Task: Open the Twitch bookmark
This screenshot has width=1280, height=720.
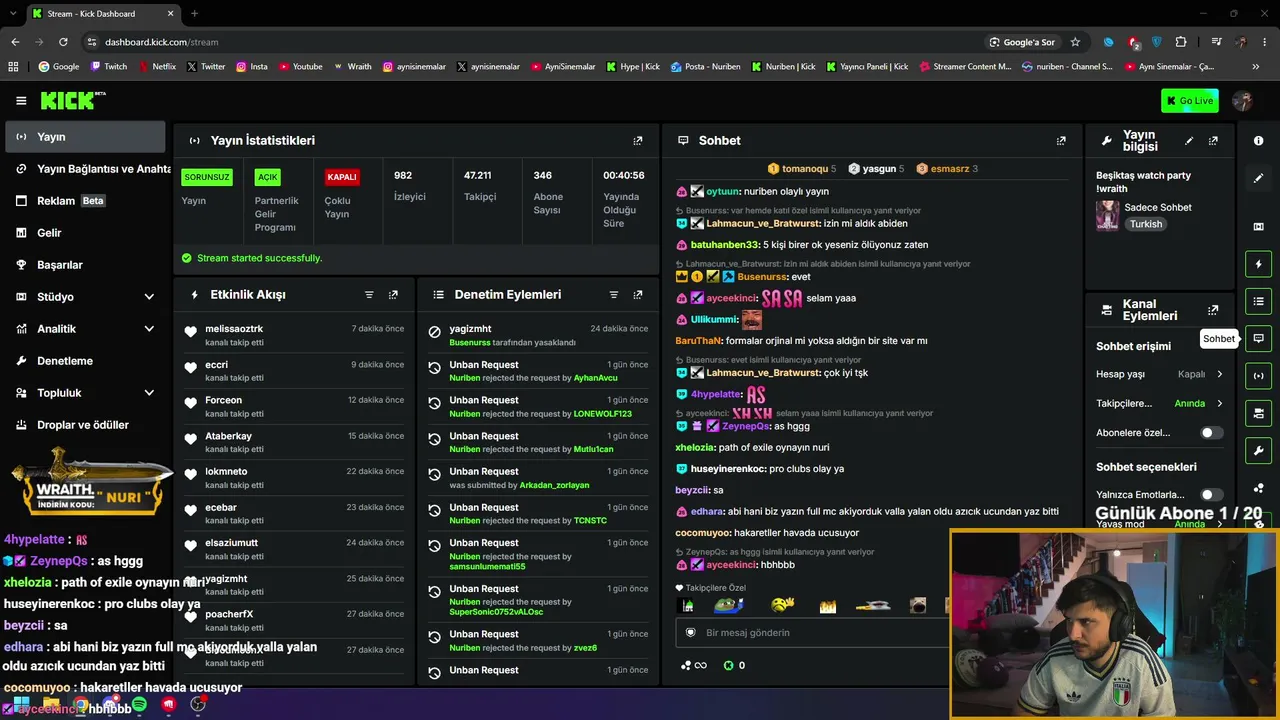Action: (x=109, y=67)
